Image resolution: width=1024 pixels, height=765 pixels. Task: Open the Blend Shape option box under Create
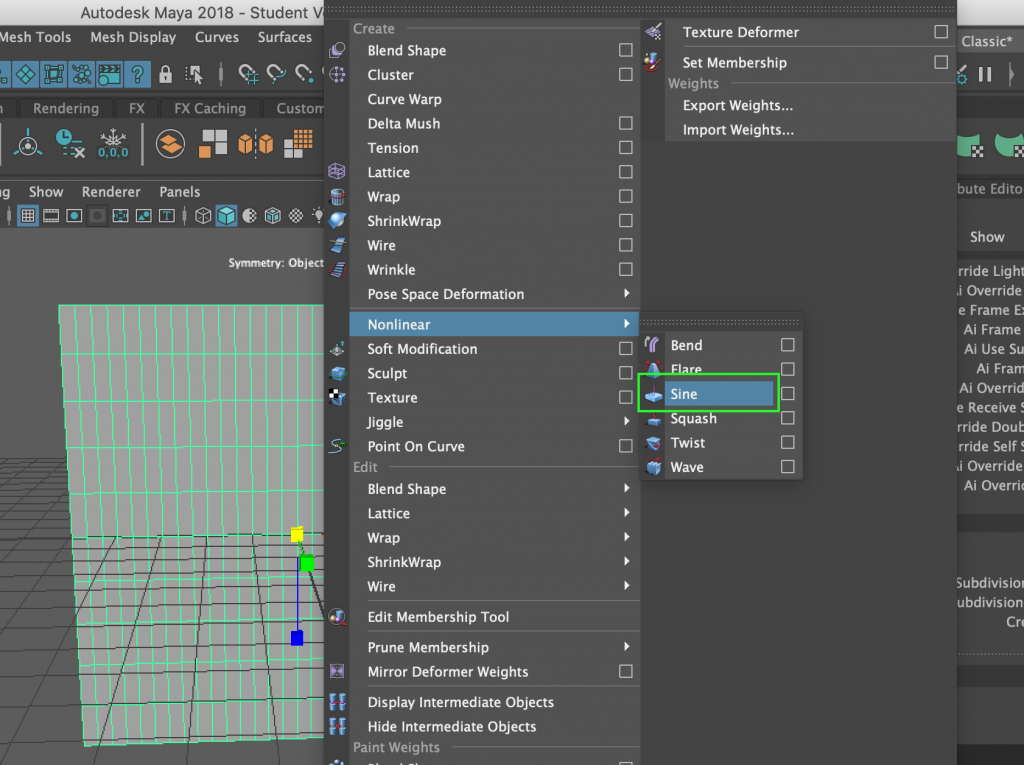(626, 50)
